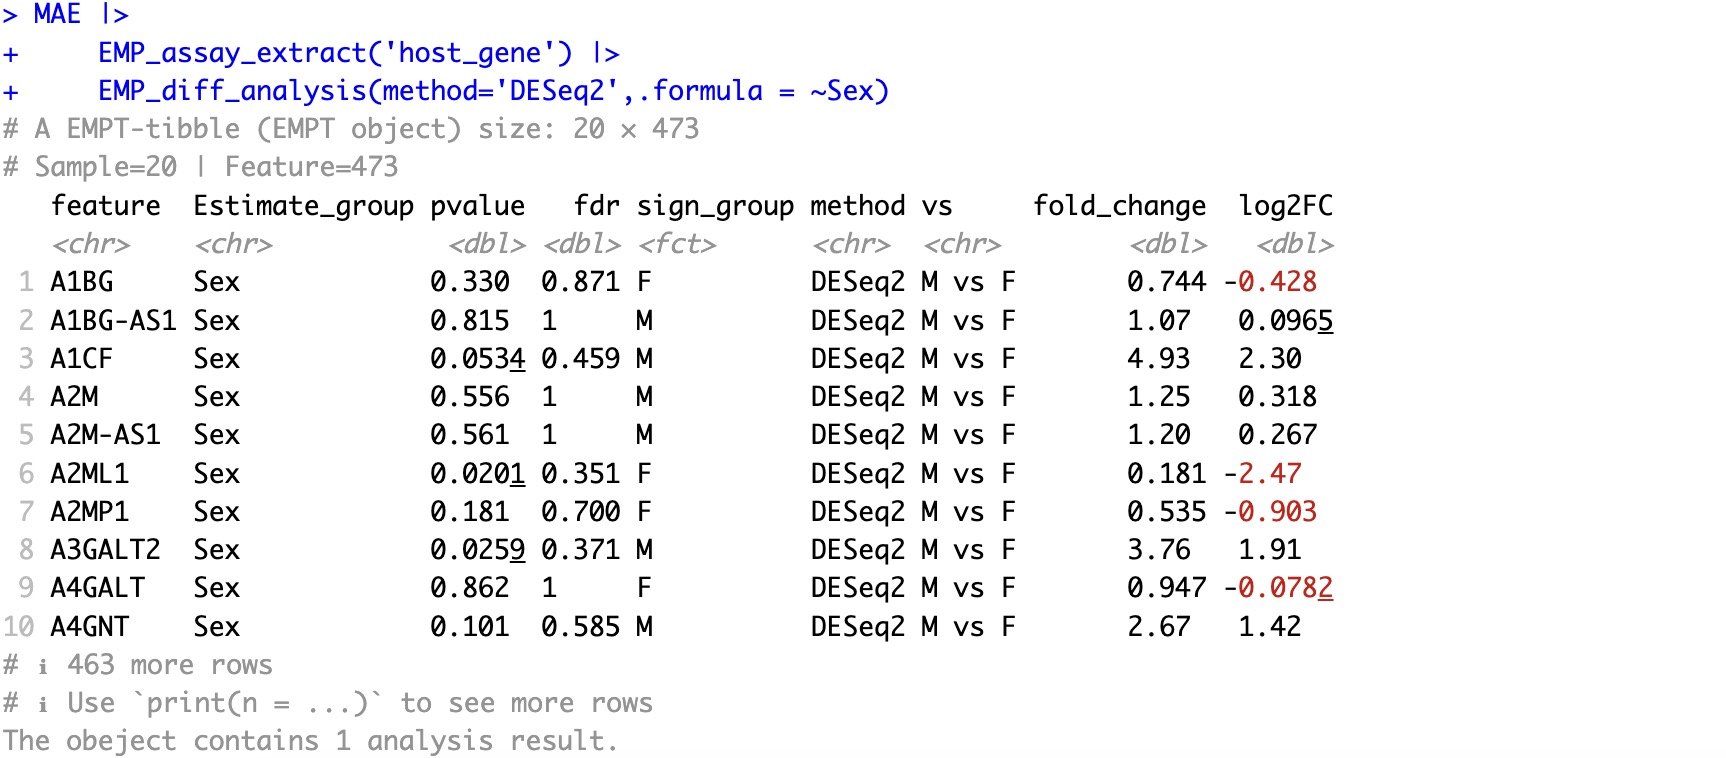Click the 'log2FC' column header
The image size is (1726, 758).
pyautogui.click(x=1285, y=206)
